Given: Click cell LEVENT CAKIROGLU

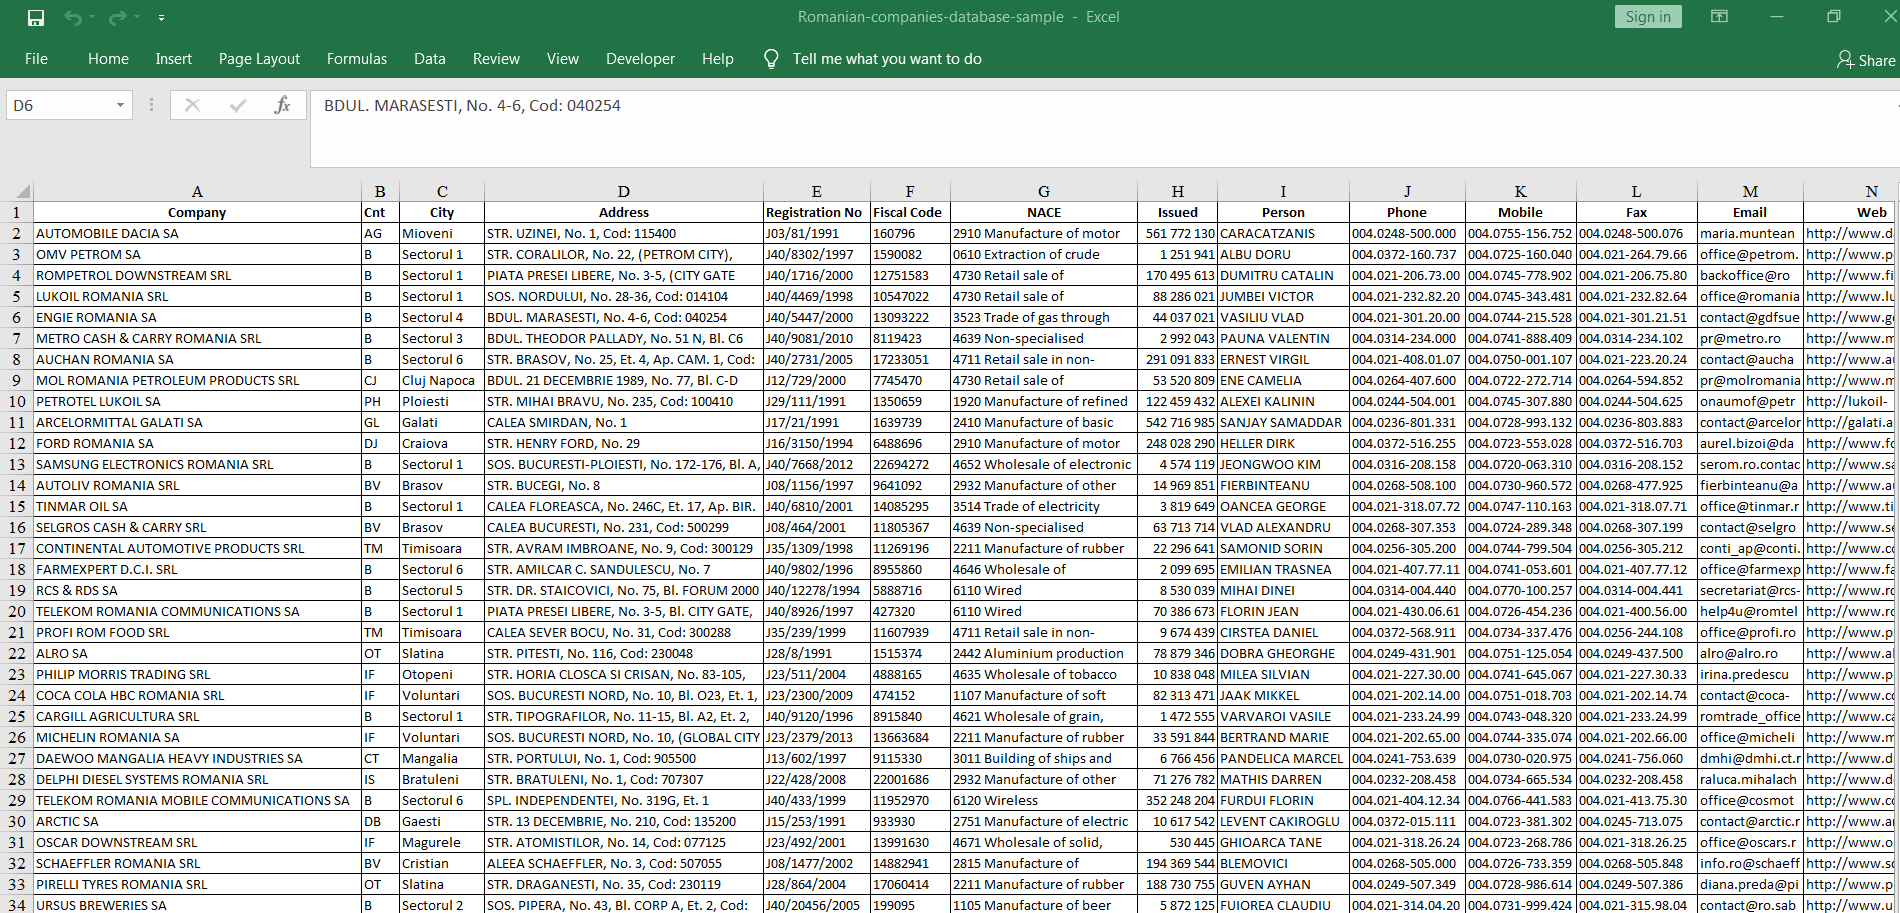Looking at the screenshot, I should click(1283, 821).
